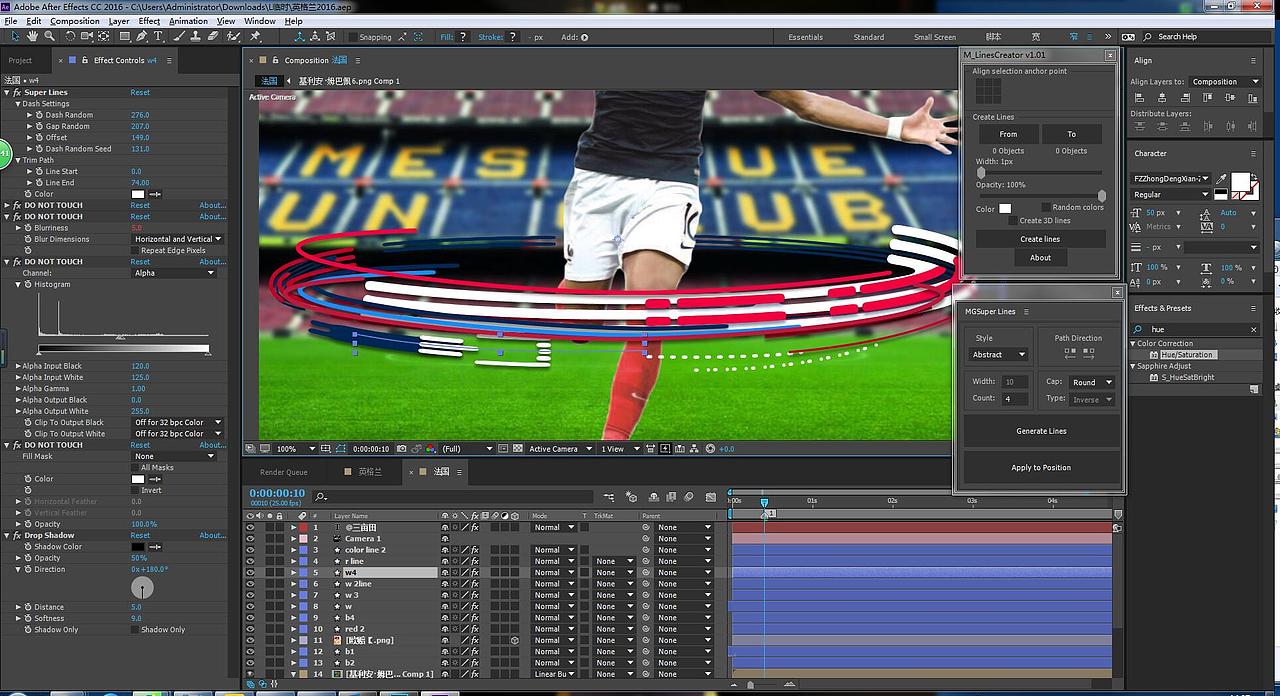This screenshot has width=1280, height=696.
Task: Select the Roto Brush tool
Action: pos(233,36)
